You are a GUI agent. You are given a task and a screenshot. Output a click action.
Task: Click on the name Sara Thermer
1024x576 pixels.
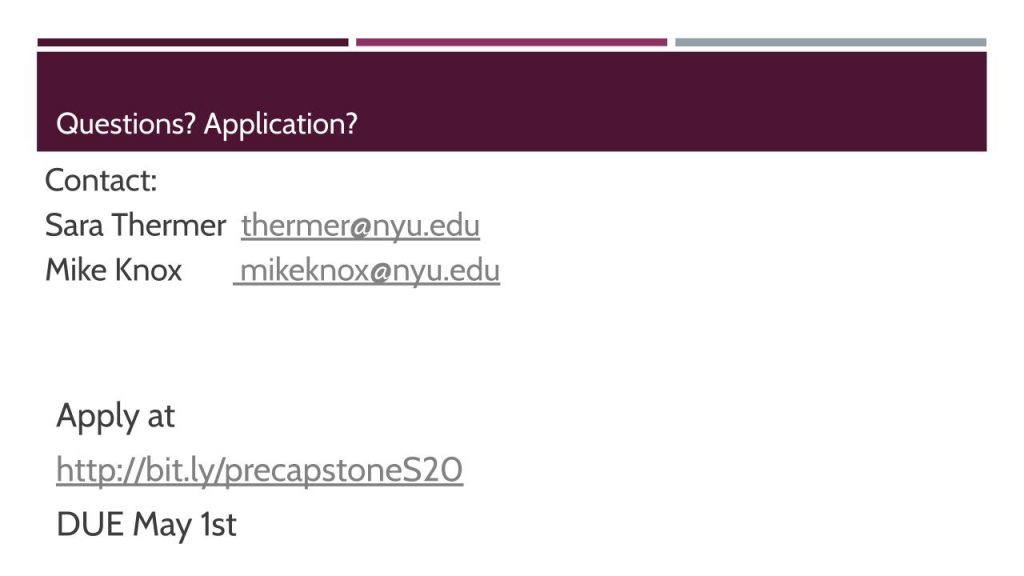[x=135, y=226]
